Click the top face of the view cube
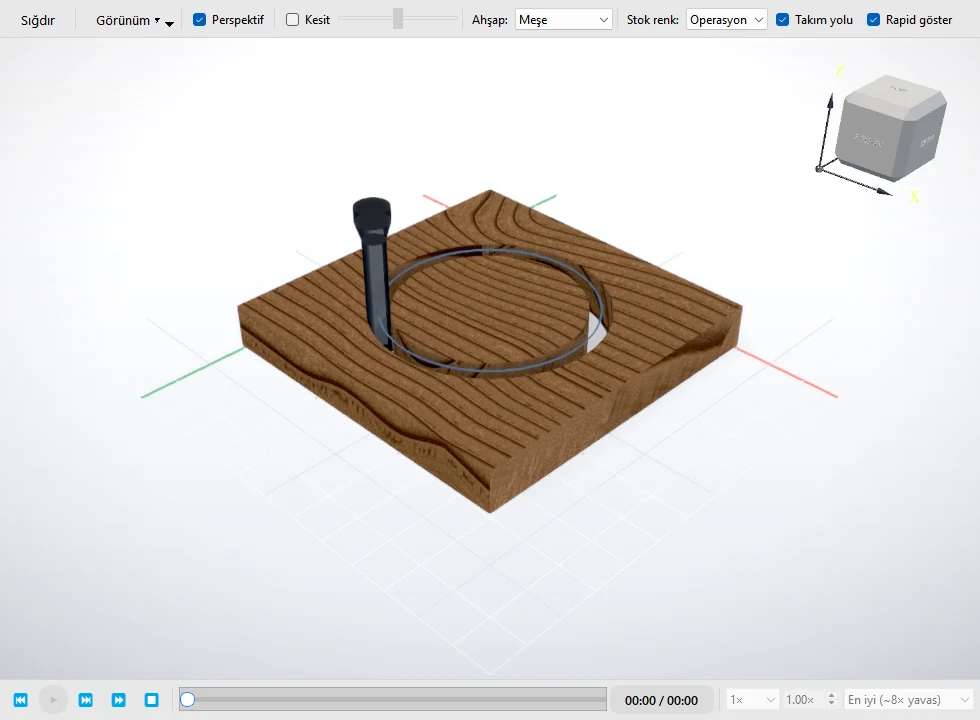980x720 pixels. [x=897, y=92]
